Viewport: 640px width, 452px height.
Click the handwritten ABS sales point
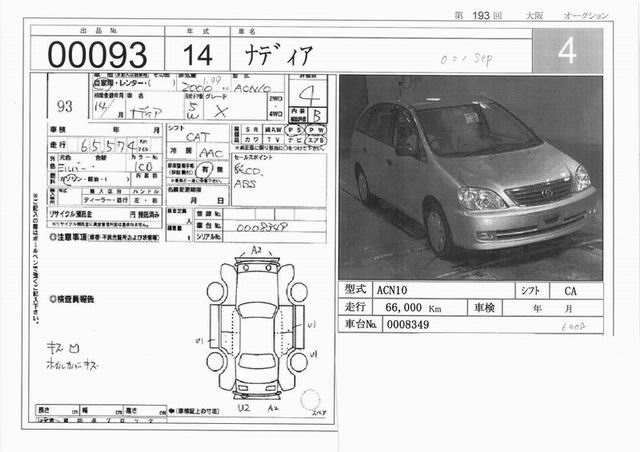245,184
